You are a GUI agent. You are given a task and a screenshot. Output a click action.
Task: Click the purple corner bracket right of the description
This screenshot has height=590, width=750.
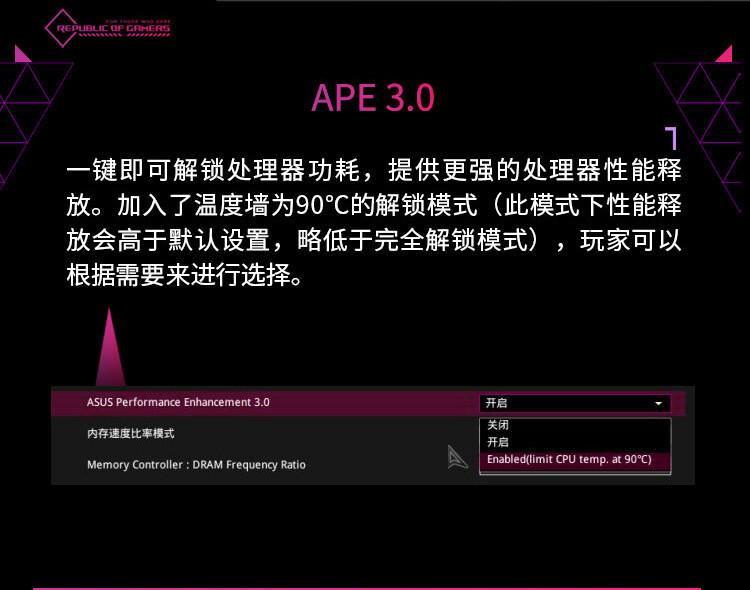[x=672, y=138]
